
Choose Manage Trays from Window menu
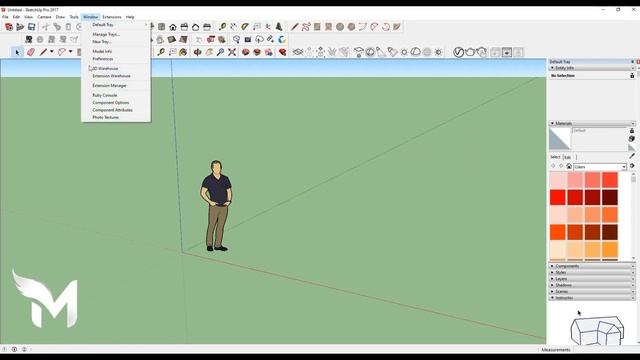[x=116, y=34]
